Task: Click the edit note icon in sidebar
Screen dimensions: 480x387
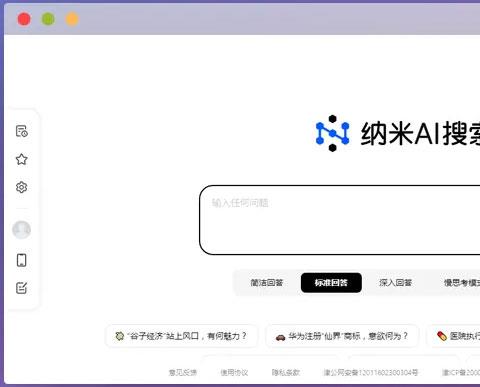Action: coord(22,288)
